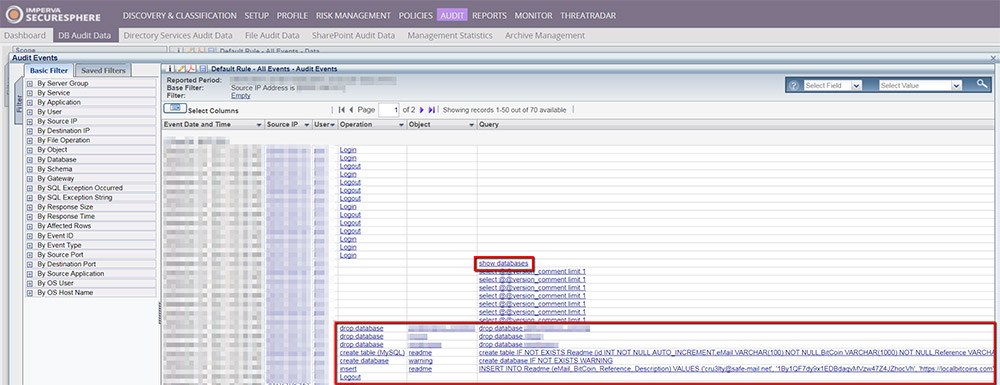Image resolution: width=1000 pixels, height=385 pixels.
Task: Switch to the File Audit Data tab
Action: point(272,36)
